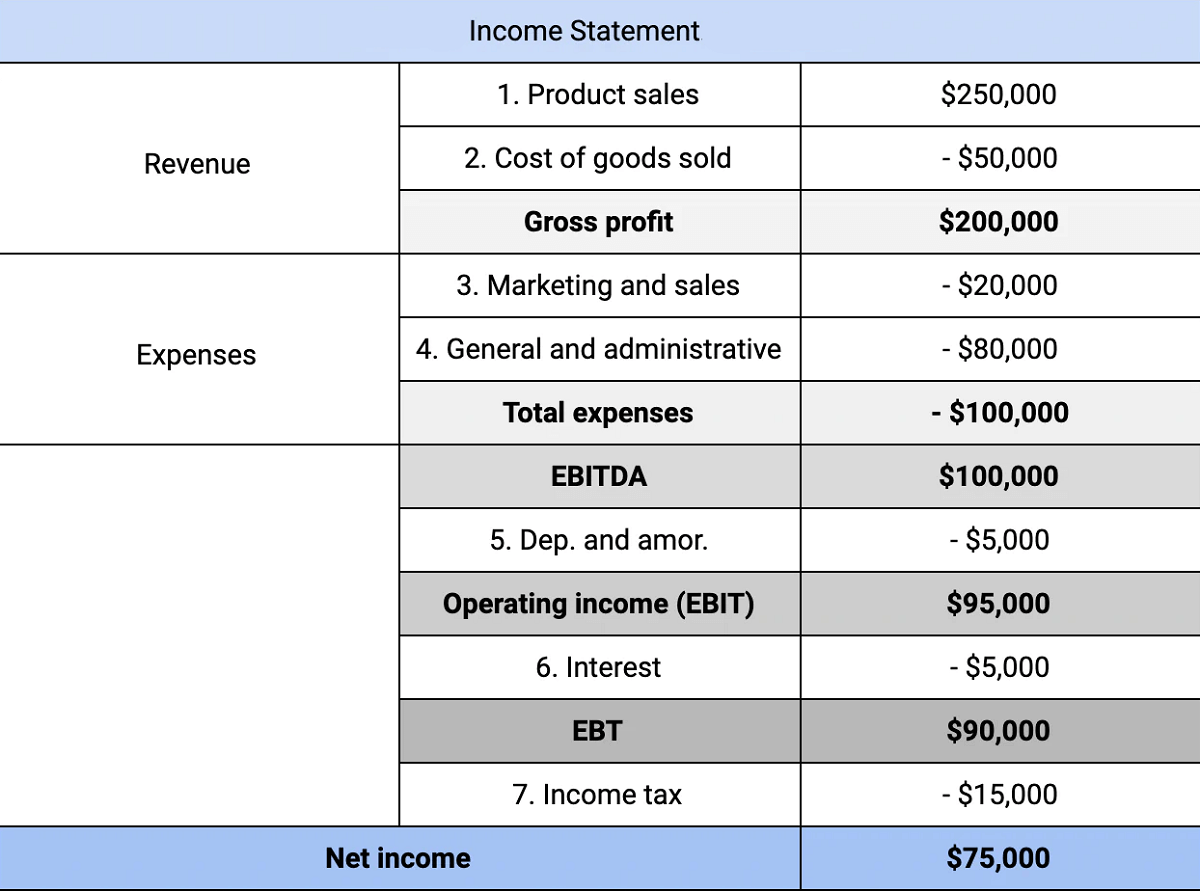Click the Revenue category cell

[199, 158]
